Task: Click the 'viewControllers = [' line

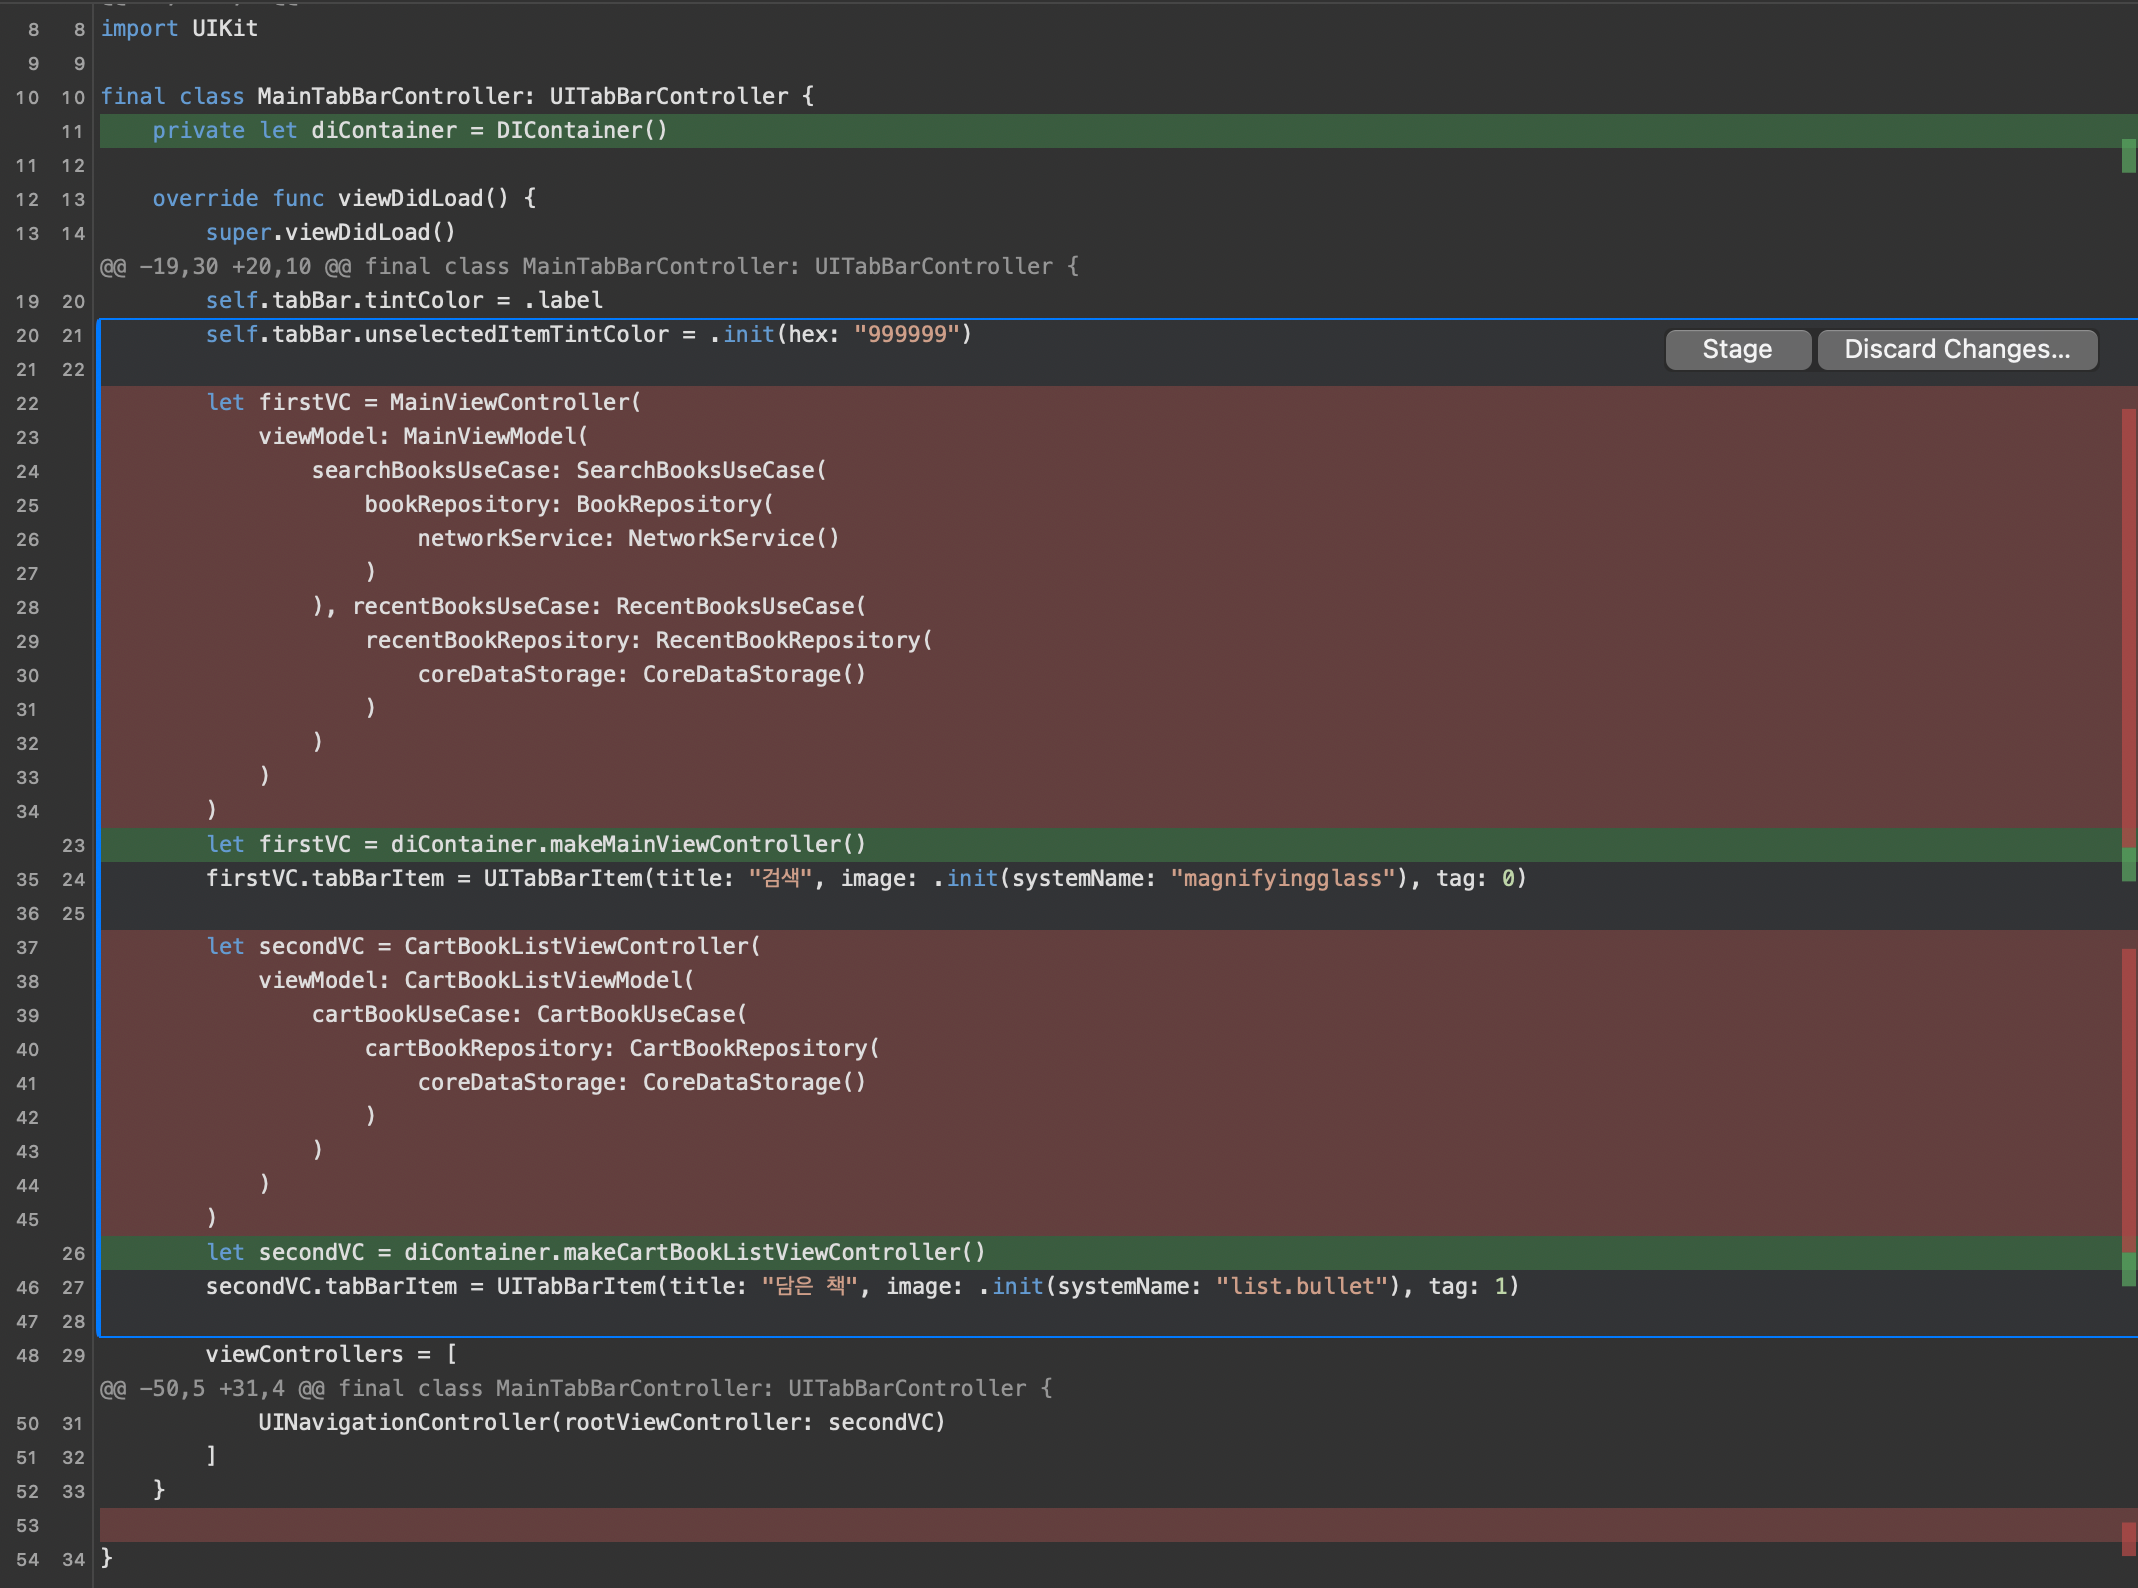Action: pyautogui.click(x=331, y=1354)
